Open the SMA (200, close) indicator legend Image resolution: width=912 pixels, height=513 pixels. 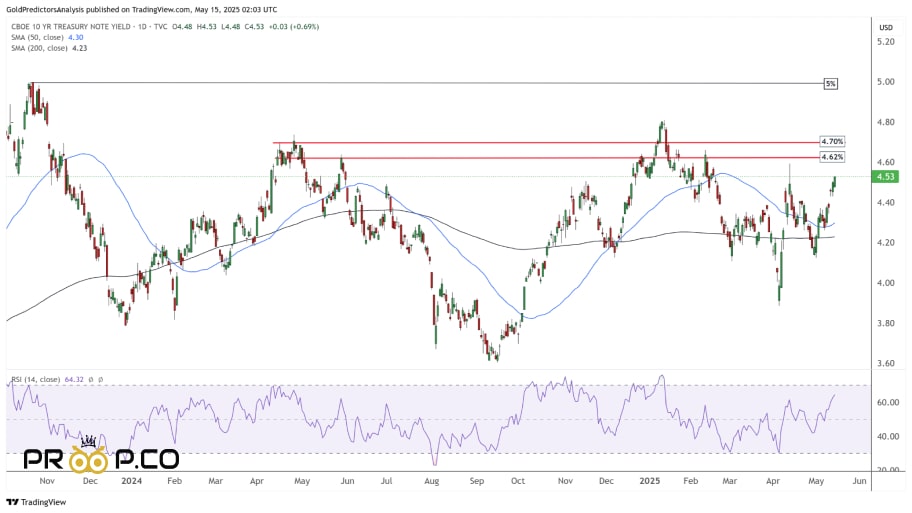[x=39, y=48]
